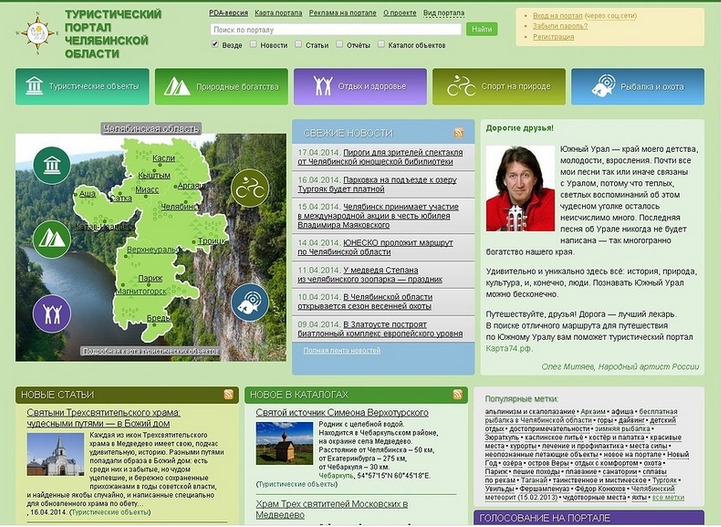Click the cyclist round icon on the map
This screenshot has height=527, width=721.
(x=250, y=189)
